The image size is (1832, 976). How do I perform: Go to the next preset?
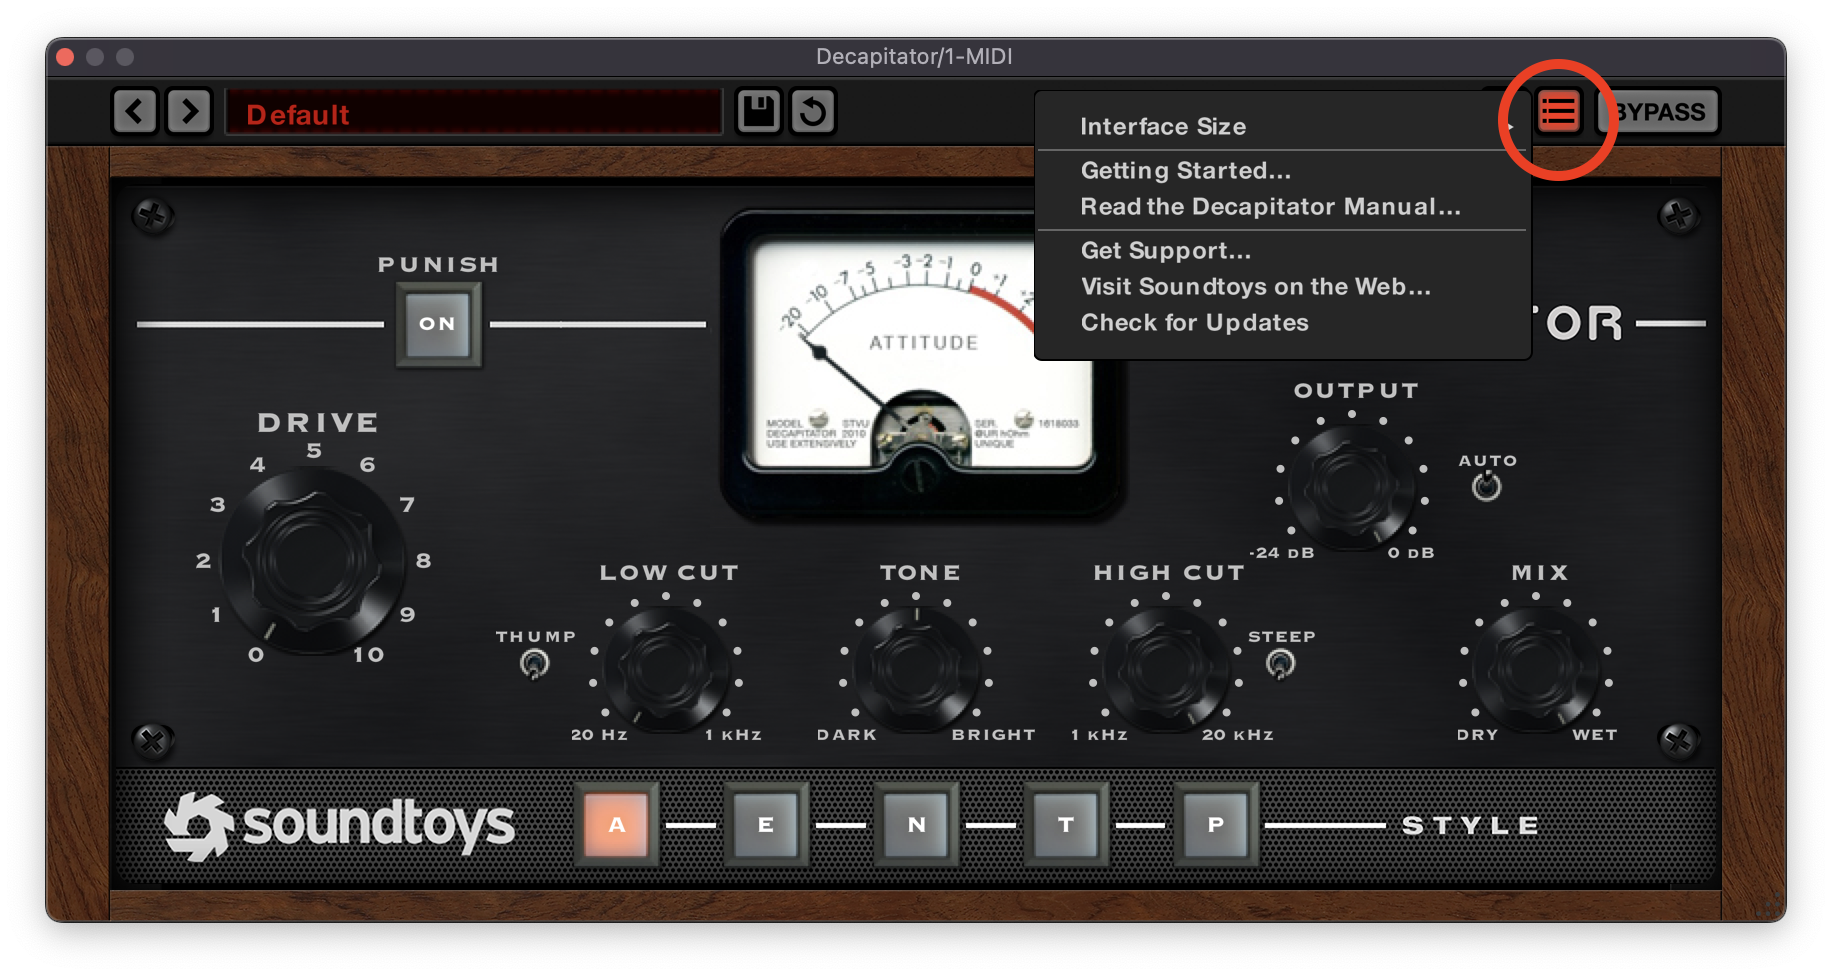[x=189, y=111]
